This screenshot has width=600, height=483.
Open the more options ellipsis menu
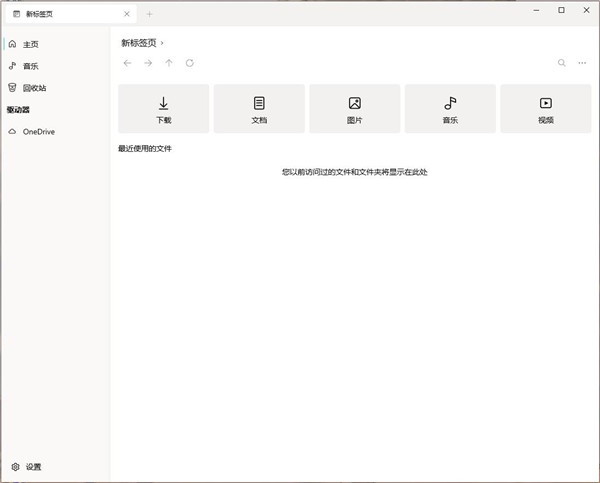pos(582,63)
